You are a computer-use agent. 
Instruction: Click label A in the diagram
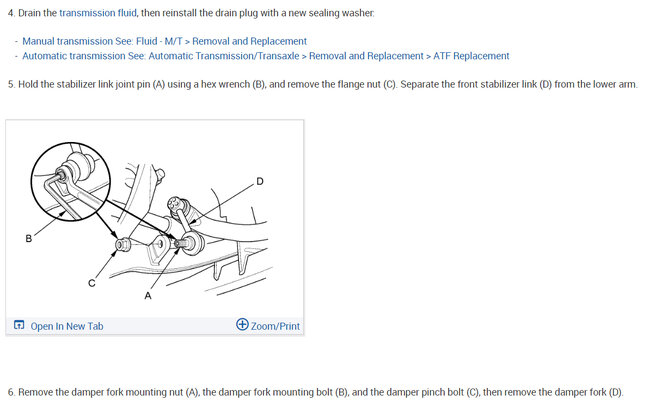pyautogui.click(x=148, y=295)
